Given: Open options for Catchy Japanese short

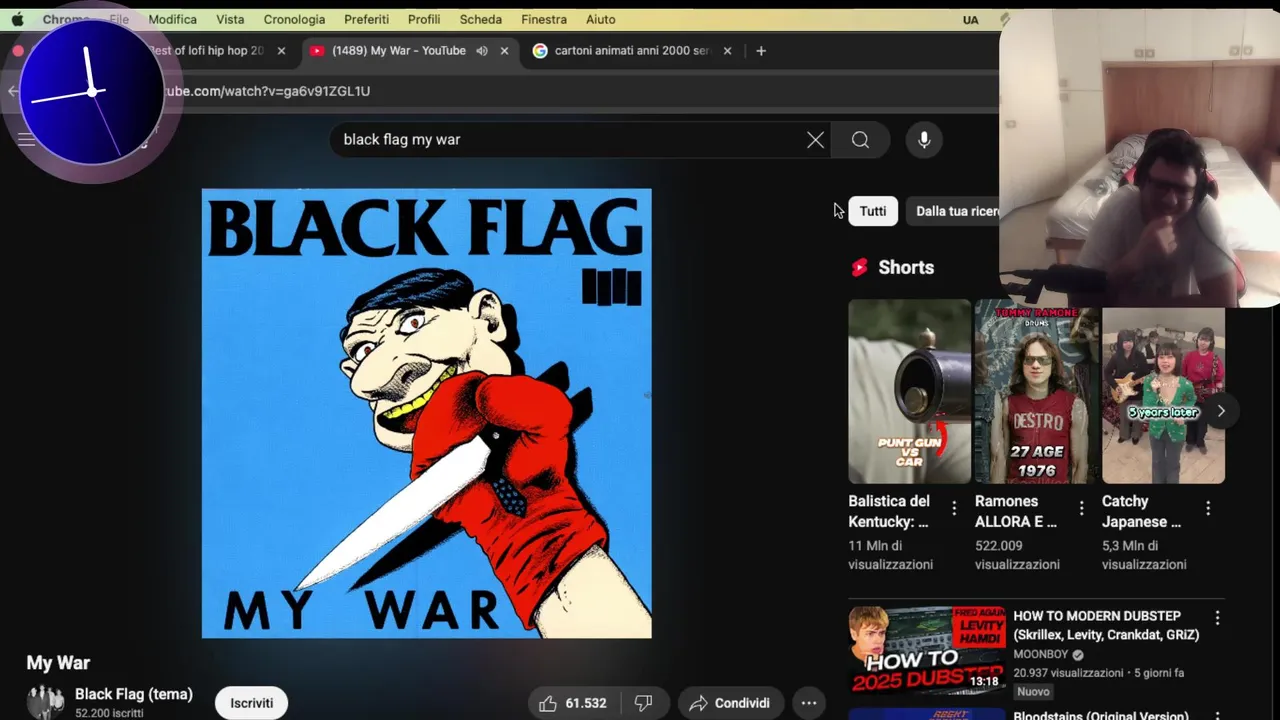Looking at the screenshot, I should pyautogui.click(x=1208, y=508).
